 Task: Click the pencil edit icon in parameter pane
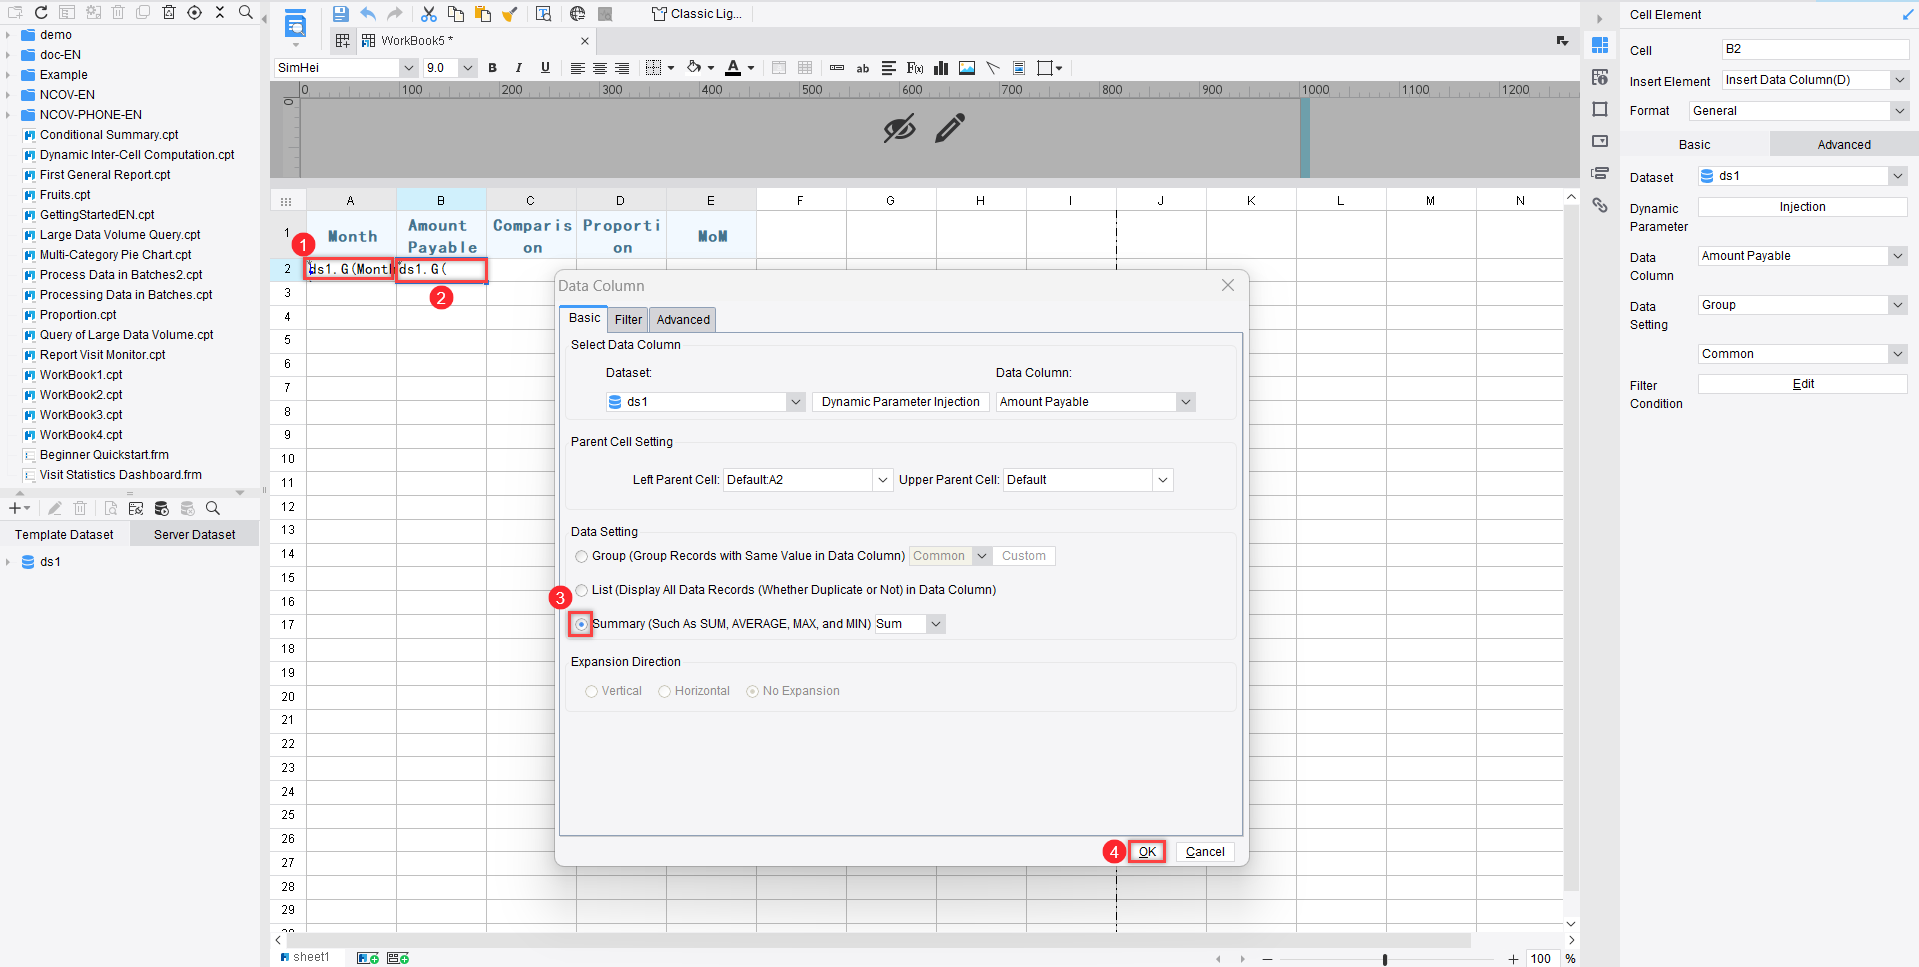click(950, 128)
